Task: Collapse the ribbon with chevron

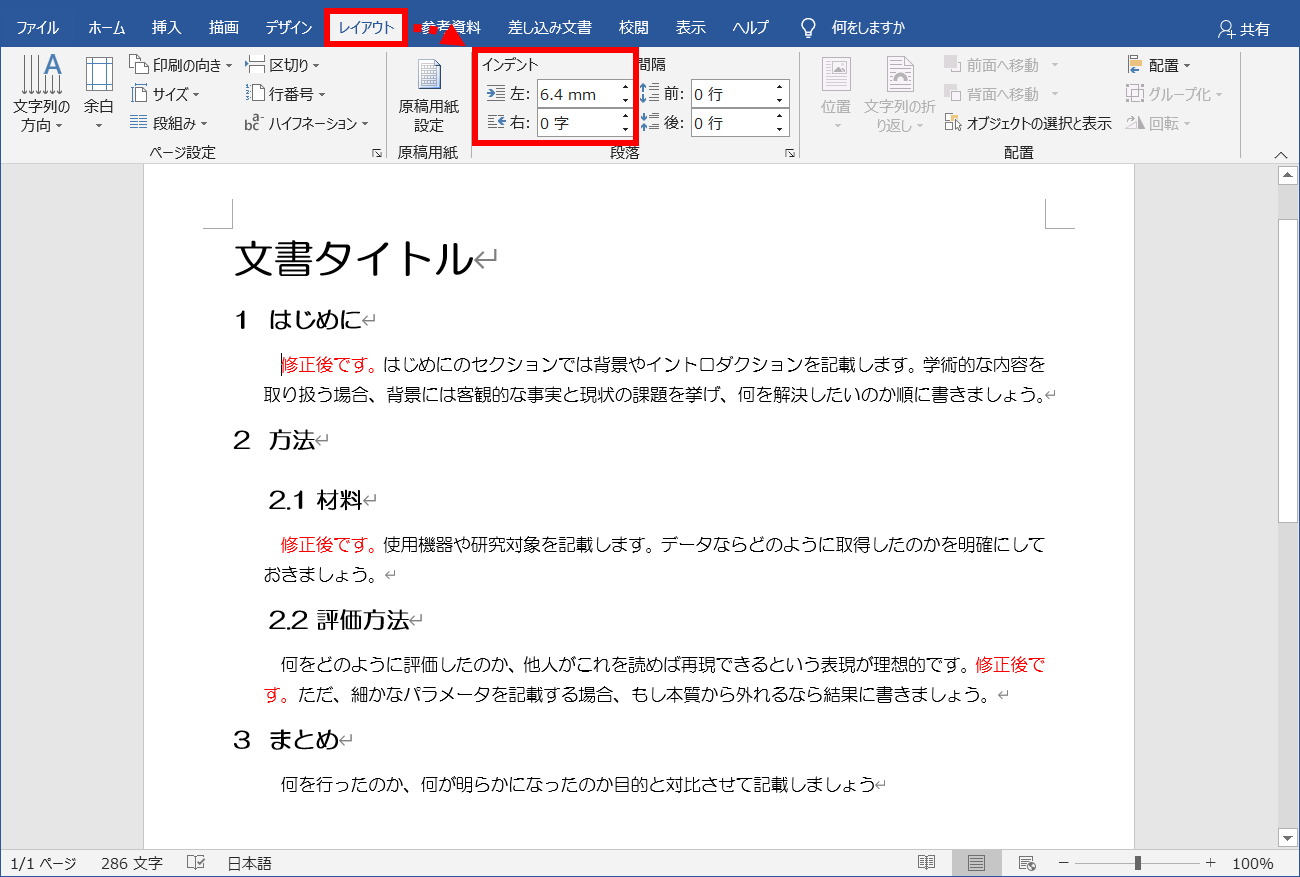Action: coord(1281,154)
